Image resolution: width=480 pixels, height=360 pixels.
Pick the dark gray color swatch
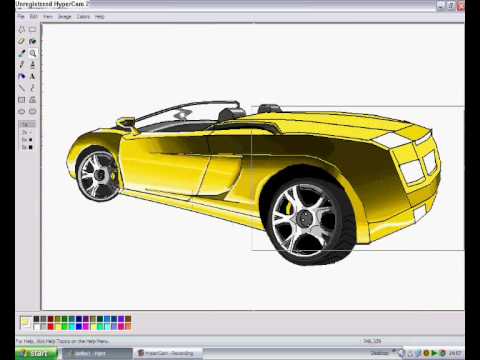point(43,319)
